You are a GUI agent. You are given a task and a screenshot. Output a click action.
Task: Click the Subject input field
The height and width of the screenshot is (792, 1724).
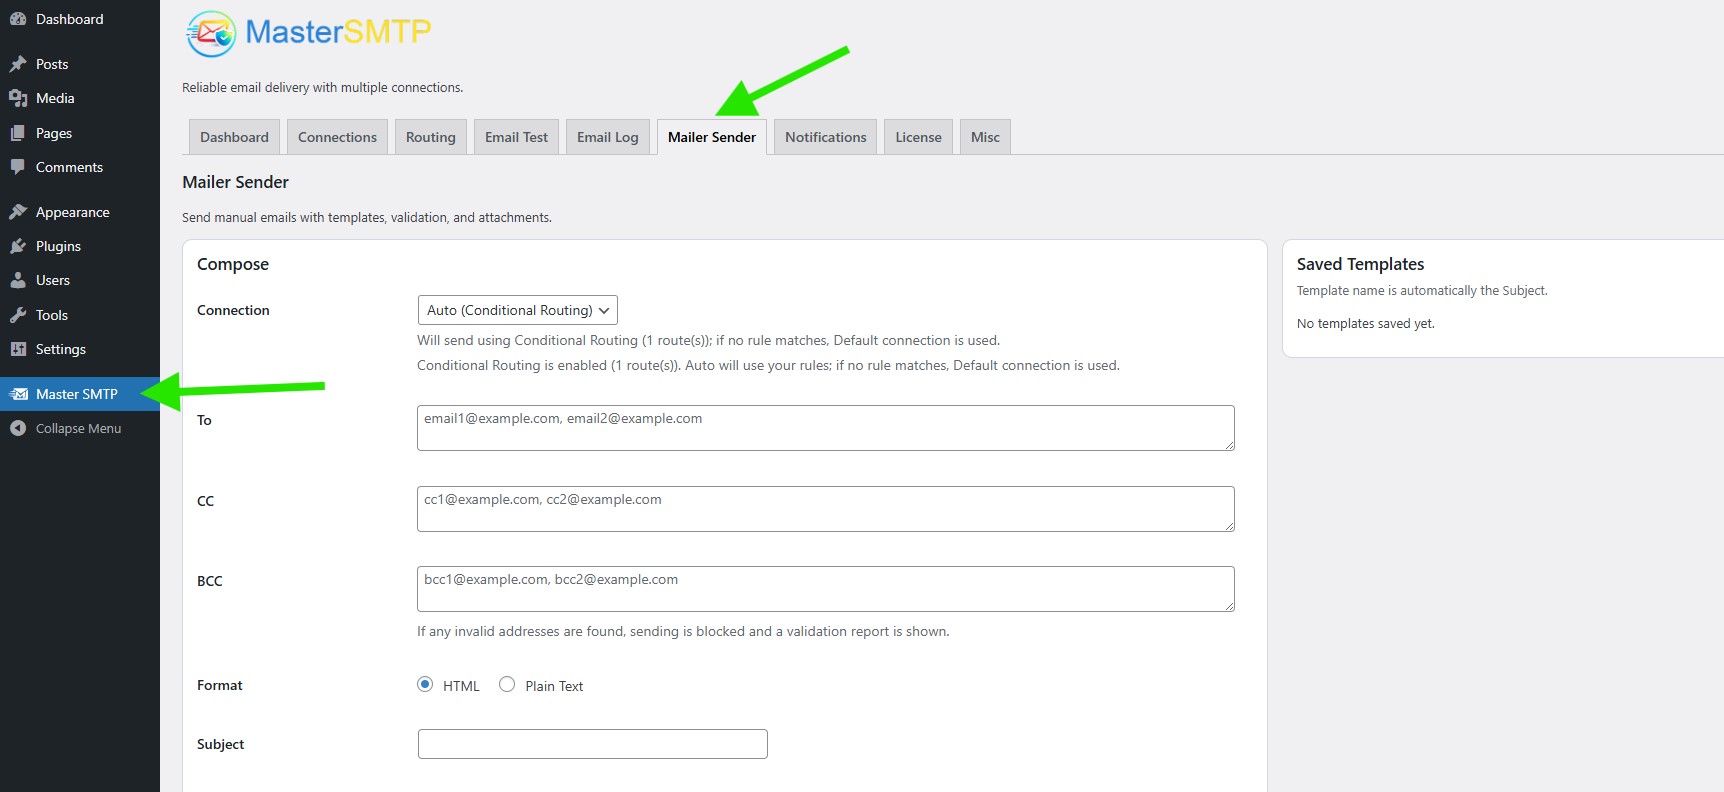point(592,744)
